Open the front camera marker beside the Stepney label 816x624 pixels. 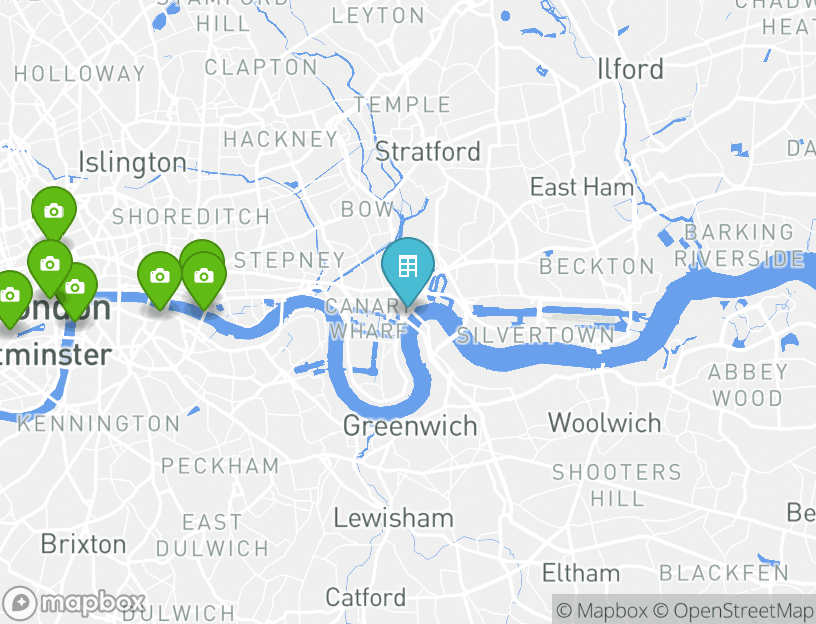click(203, 278)
